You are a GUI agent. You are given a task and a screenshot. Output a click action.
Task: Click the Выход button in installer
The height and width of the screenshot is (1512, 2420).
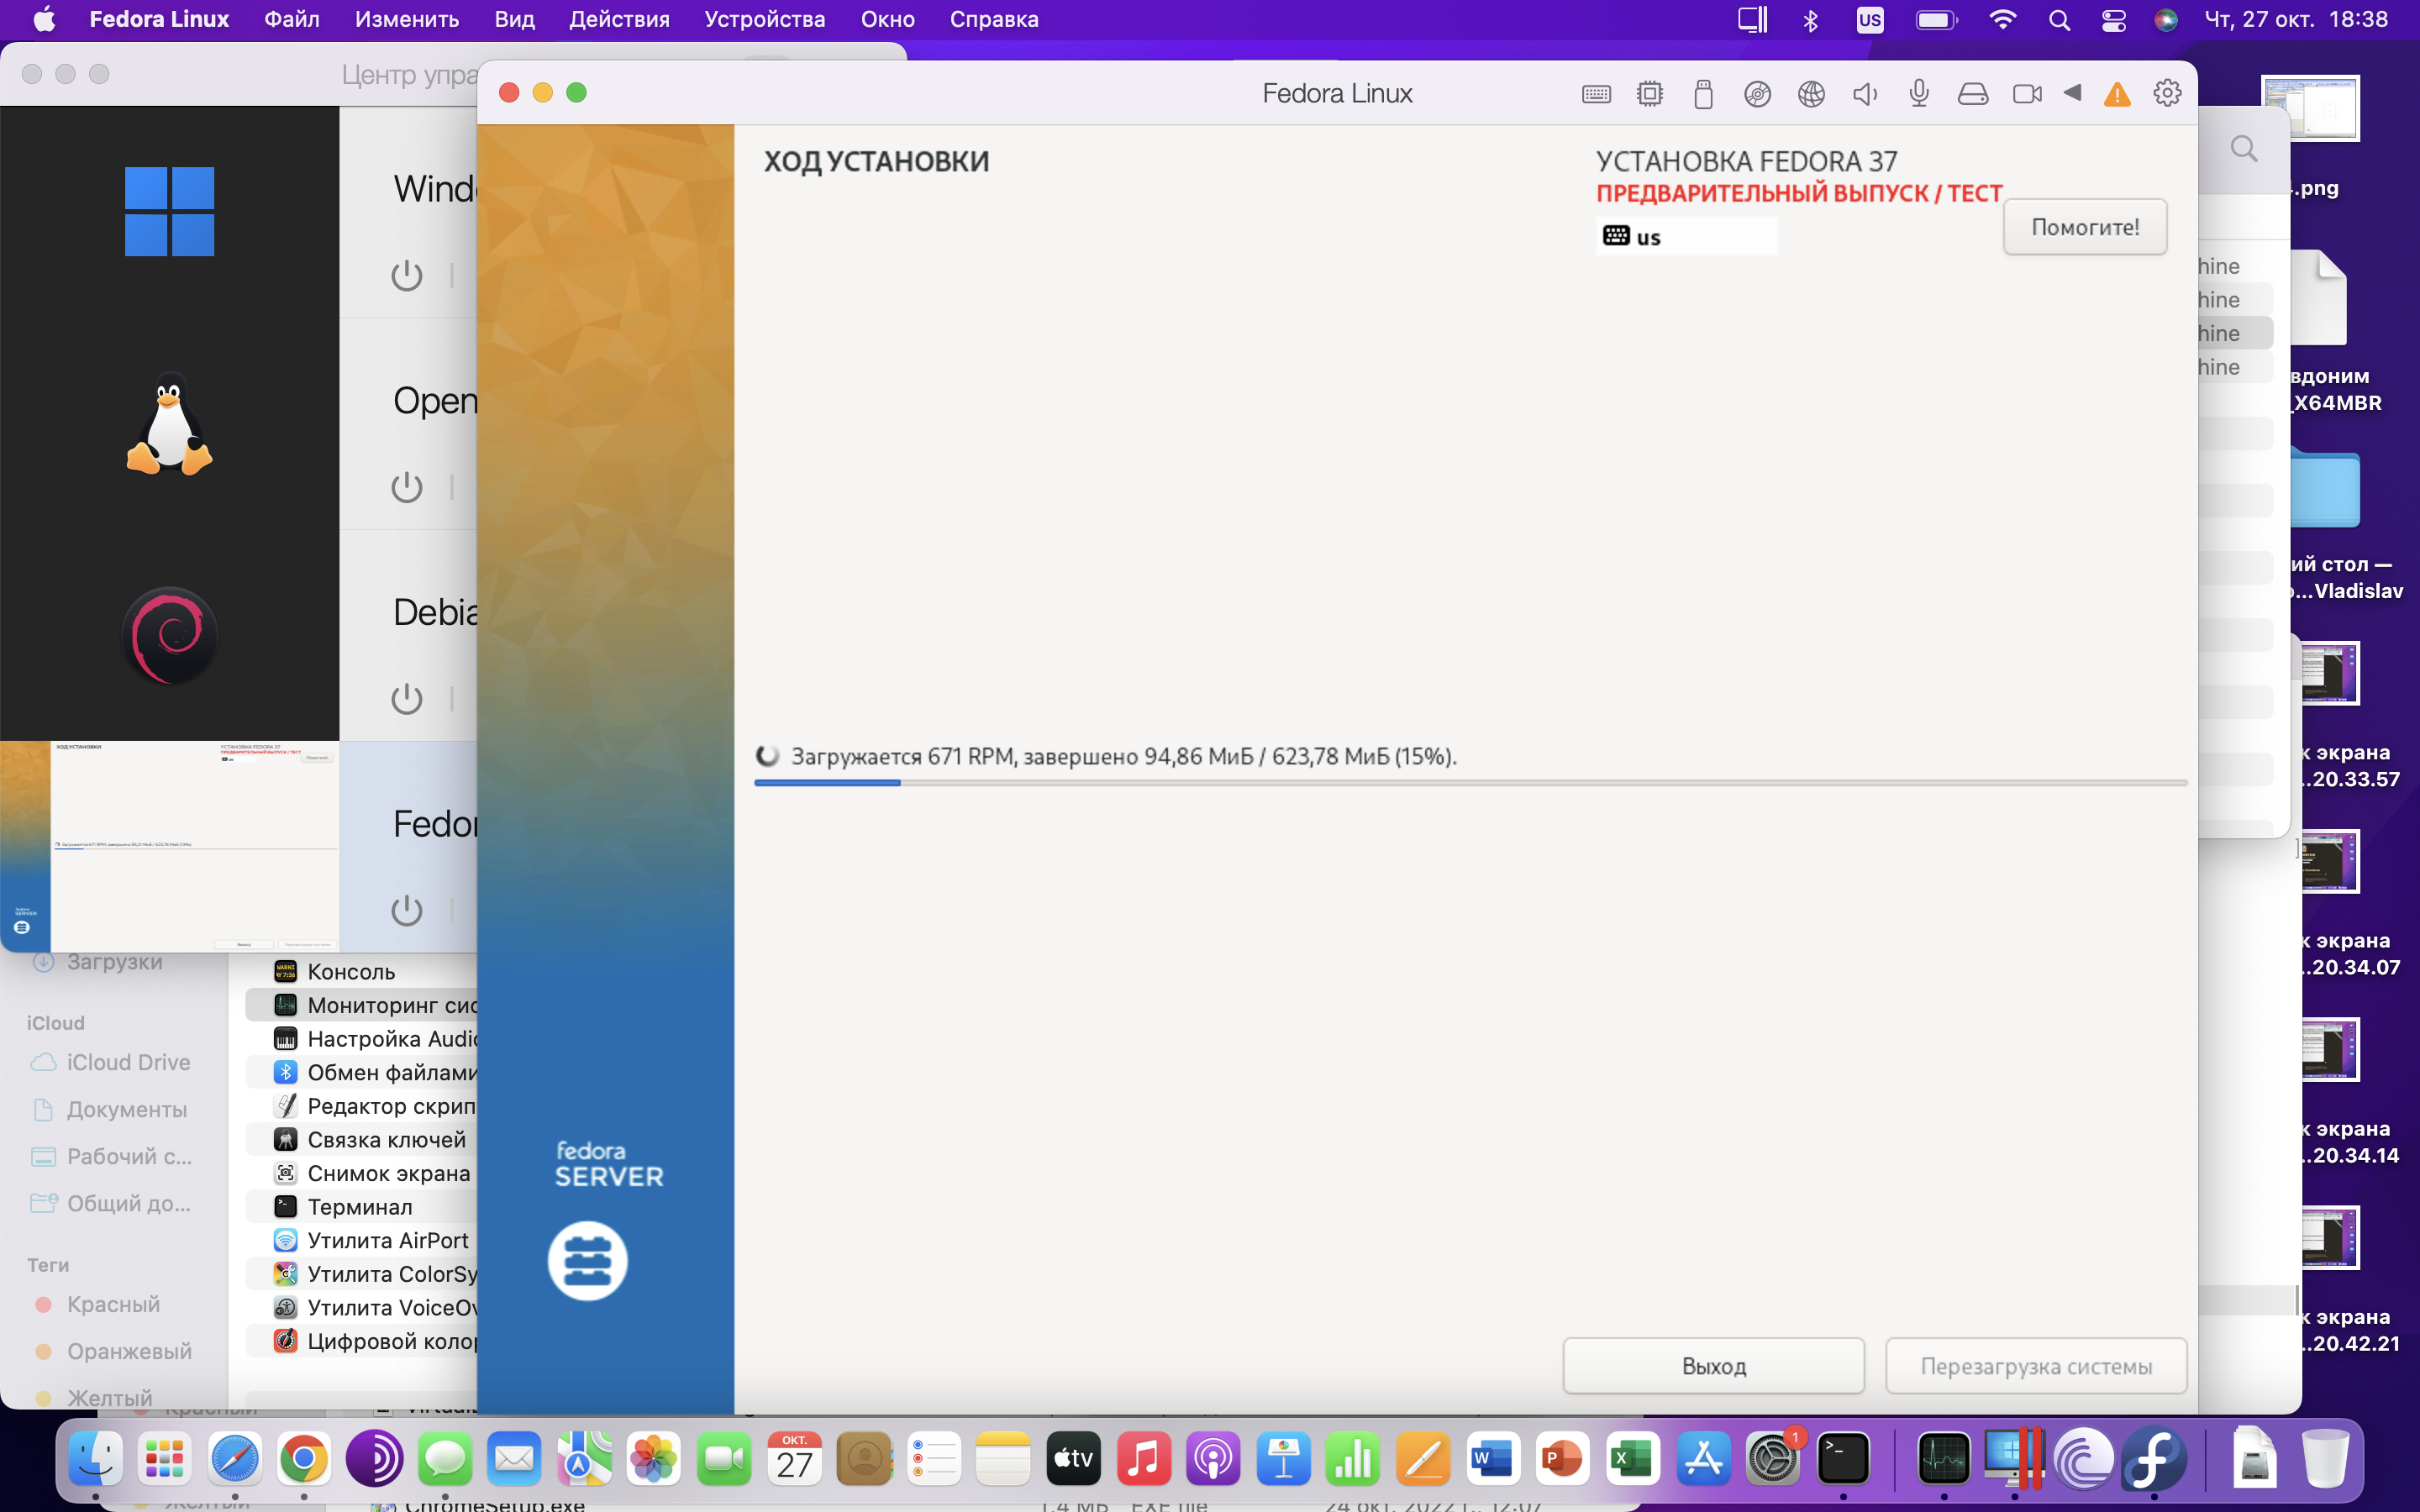pyautogui.click(x=1713, y=1365)
